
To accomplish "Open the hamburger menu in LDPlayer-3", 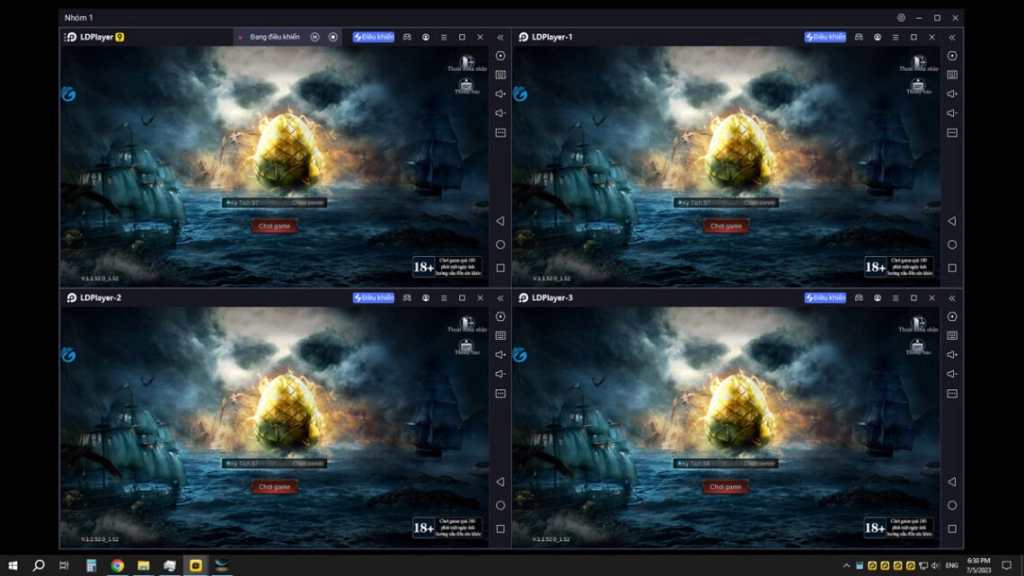I will point(895,298).
